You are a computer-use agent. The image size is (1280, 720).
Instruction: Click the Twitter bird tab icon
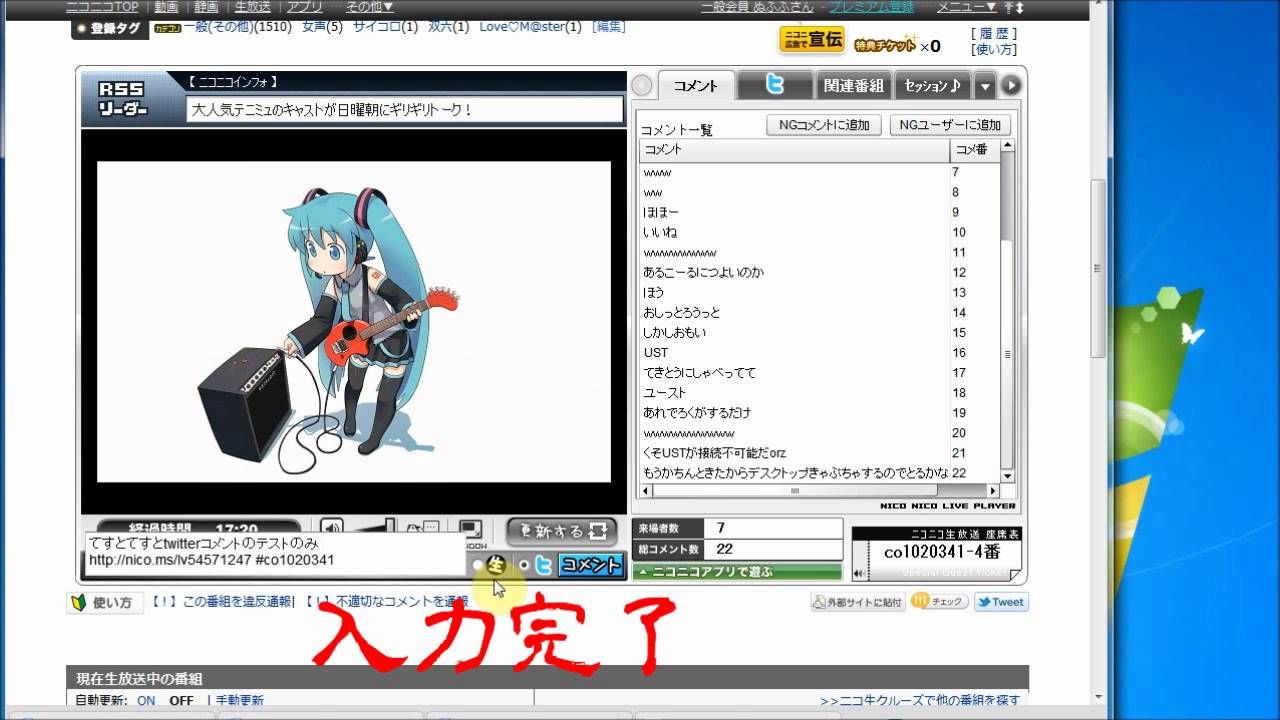[x=775, y=86]
